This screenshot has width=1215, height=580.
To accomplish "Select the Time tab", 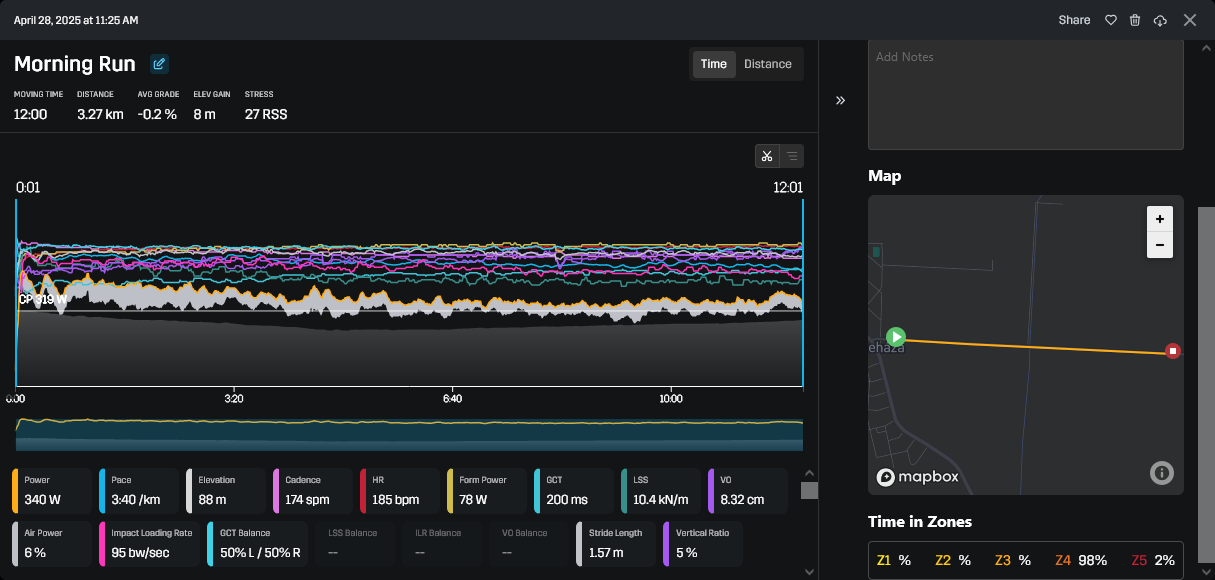I will (x=714, y=64).
